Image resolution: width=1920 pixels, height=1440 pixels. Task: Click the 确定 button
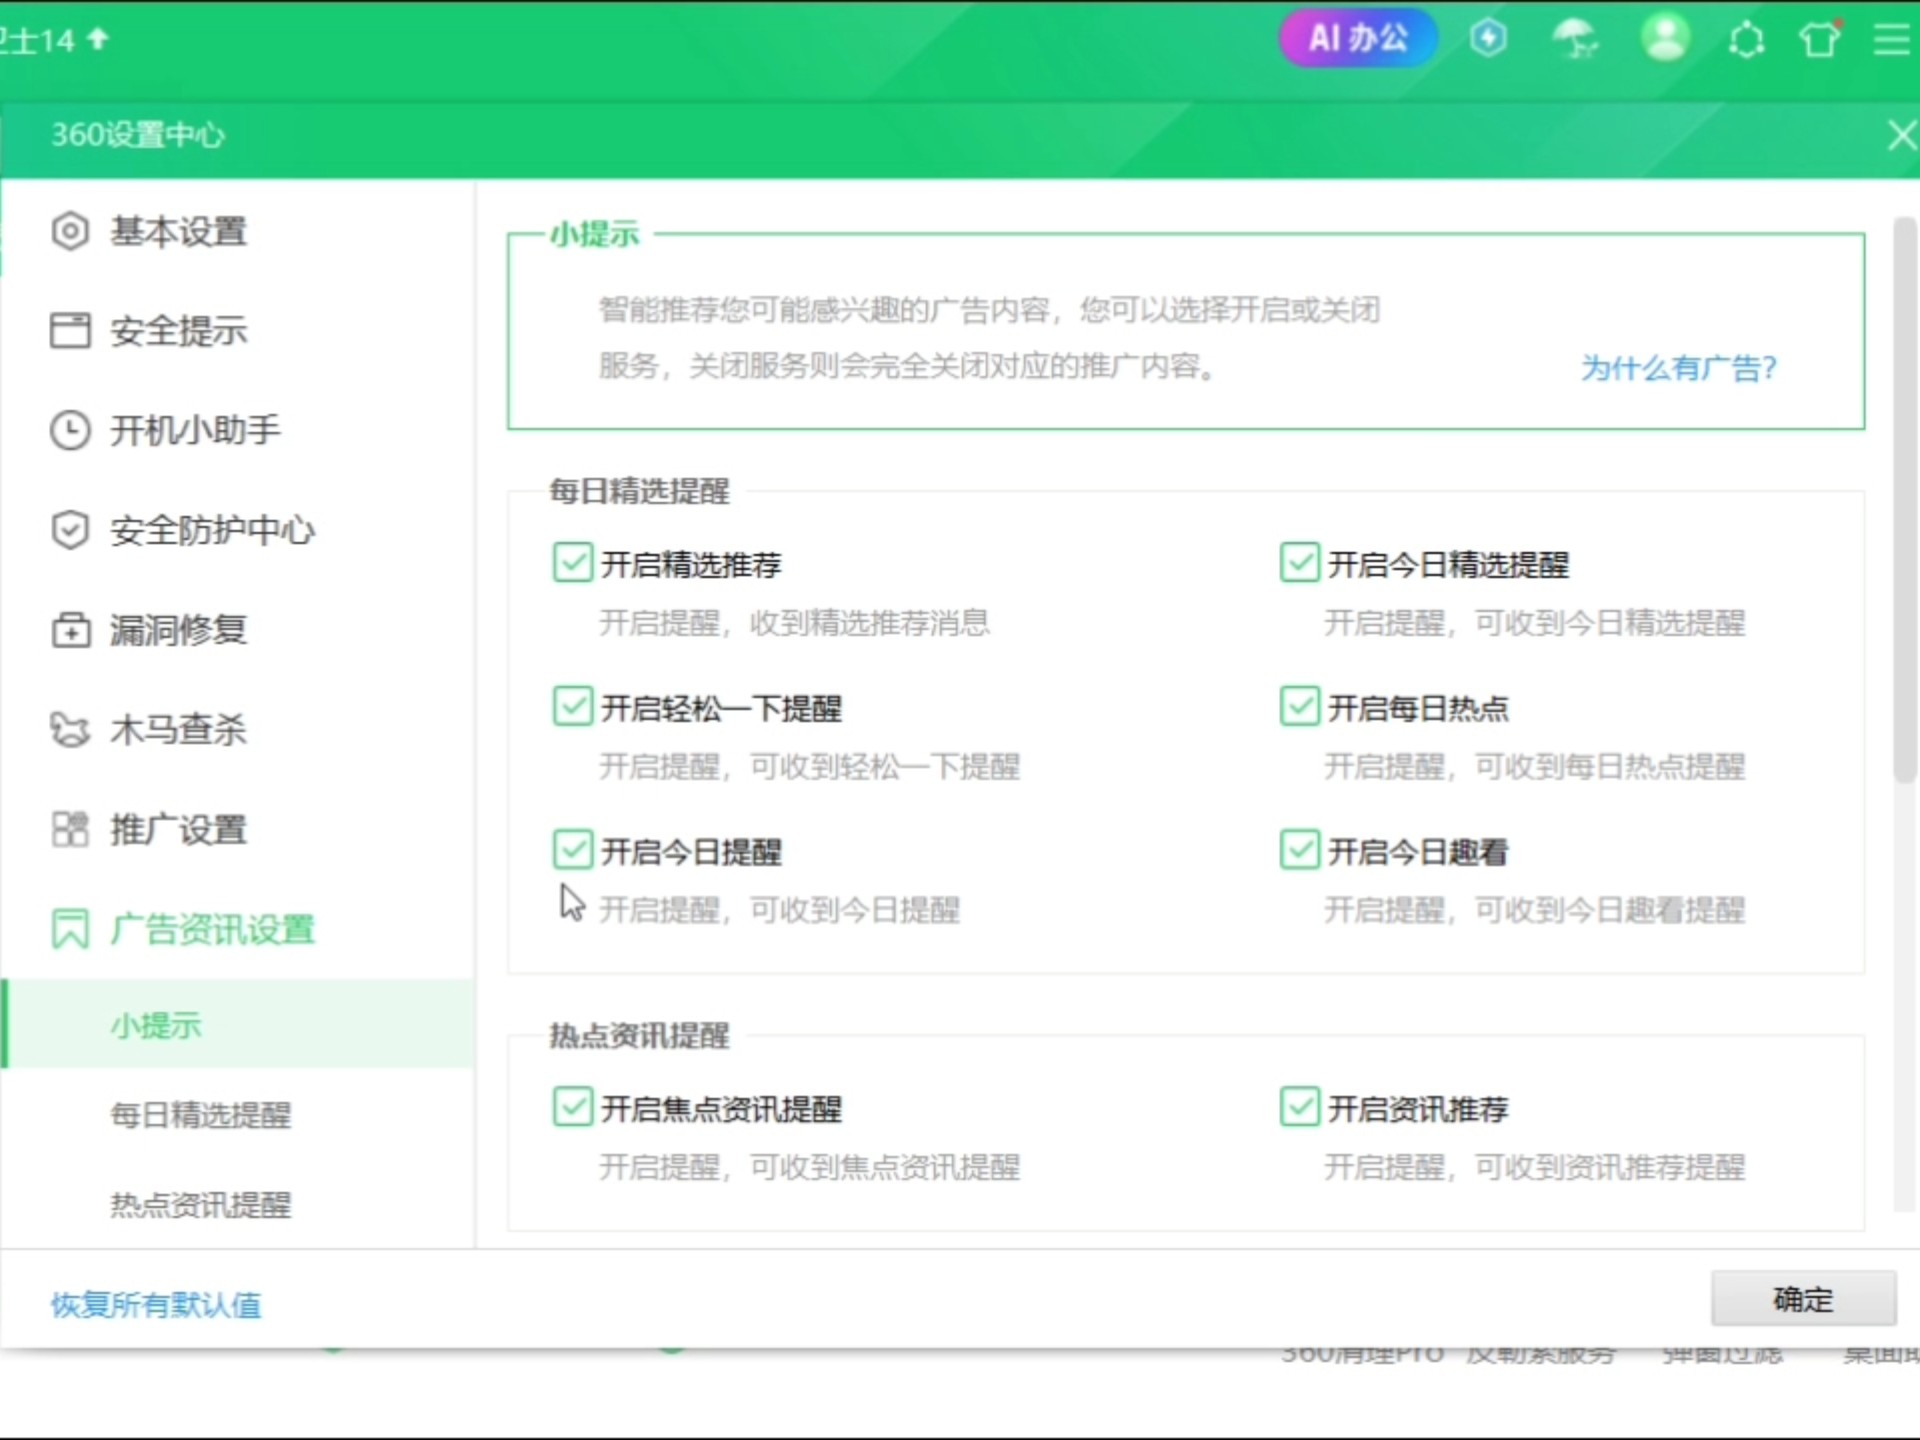pyautogui.click(x=1803, y=1299)
